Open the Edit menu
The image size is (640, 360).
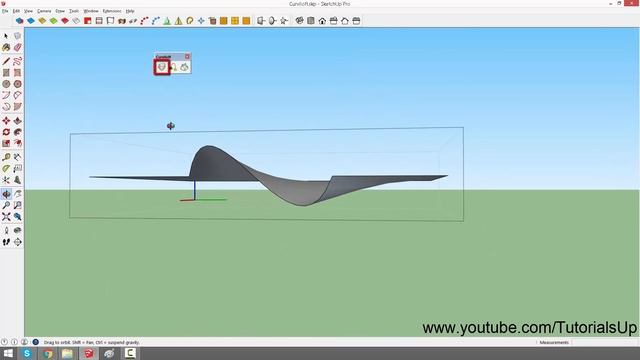pyautogui.click(x=16, y=11)
